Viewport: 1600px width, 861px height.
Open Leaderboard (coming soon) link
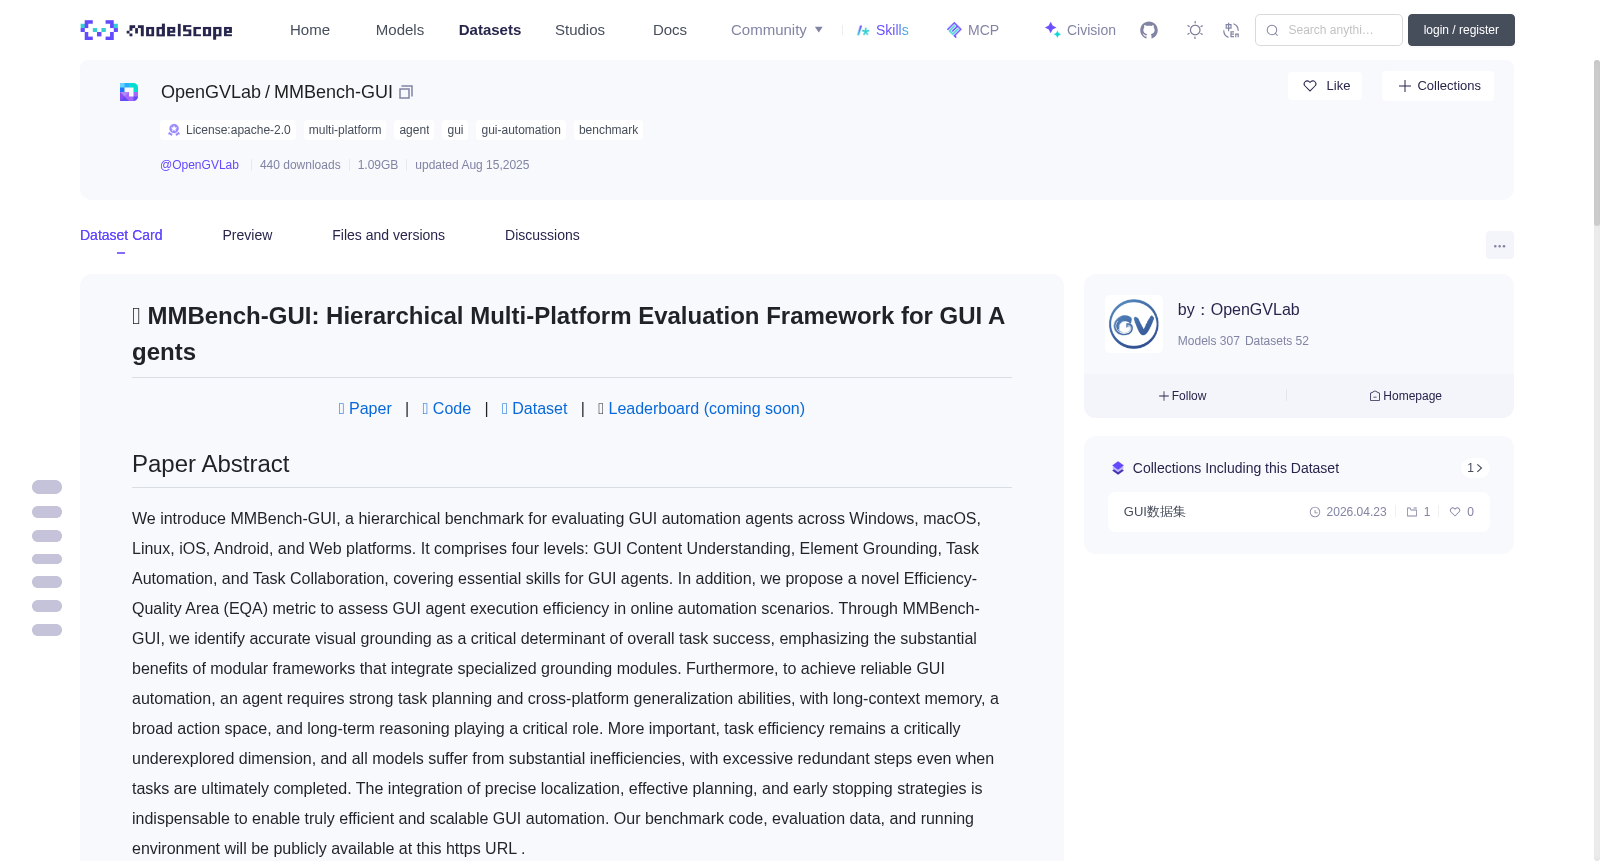pyautogui.click(x=701, y=408)
